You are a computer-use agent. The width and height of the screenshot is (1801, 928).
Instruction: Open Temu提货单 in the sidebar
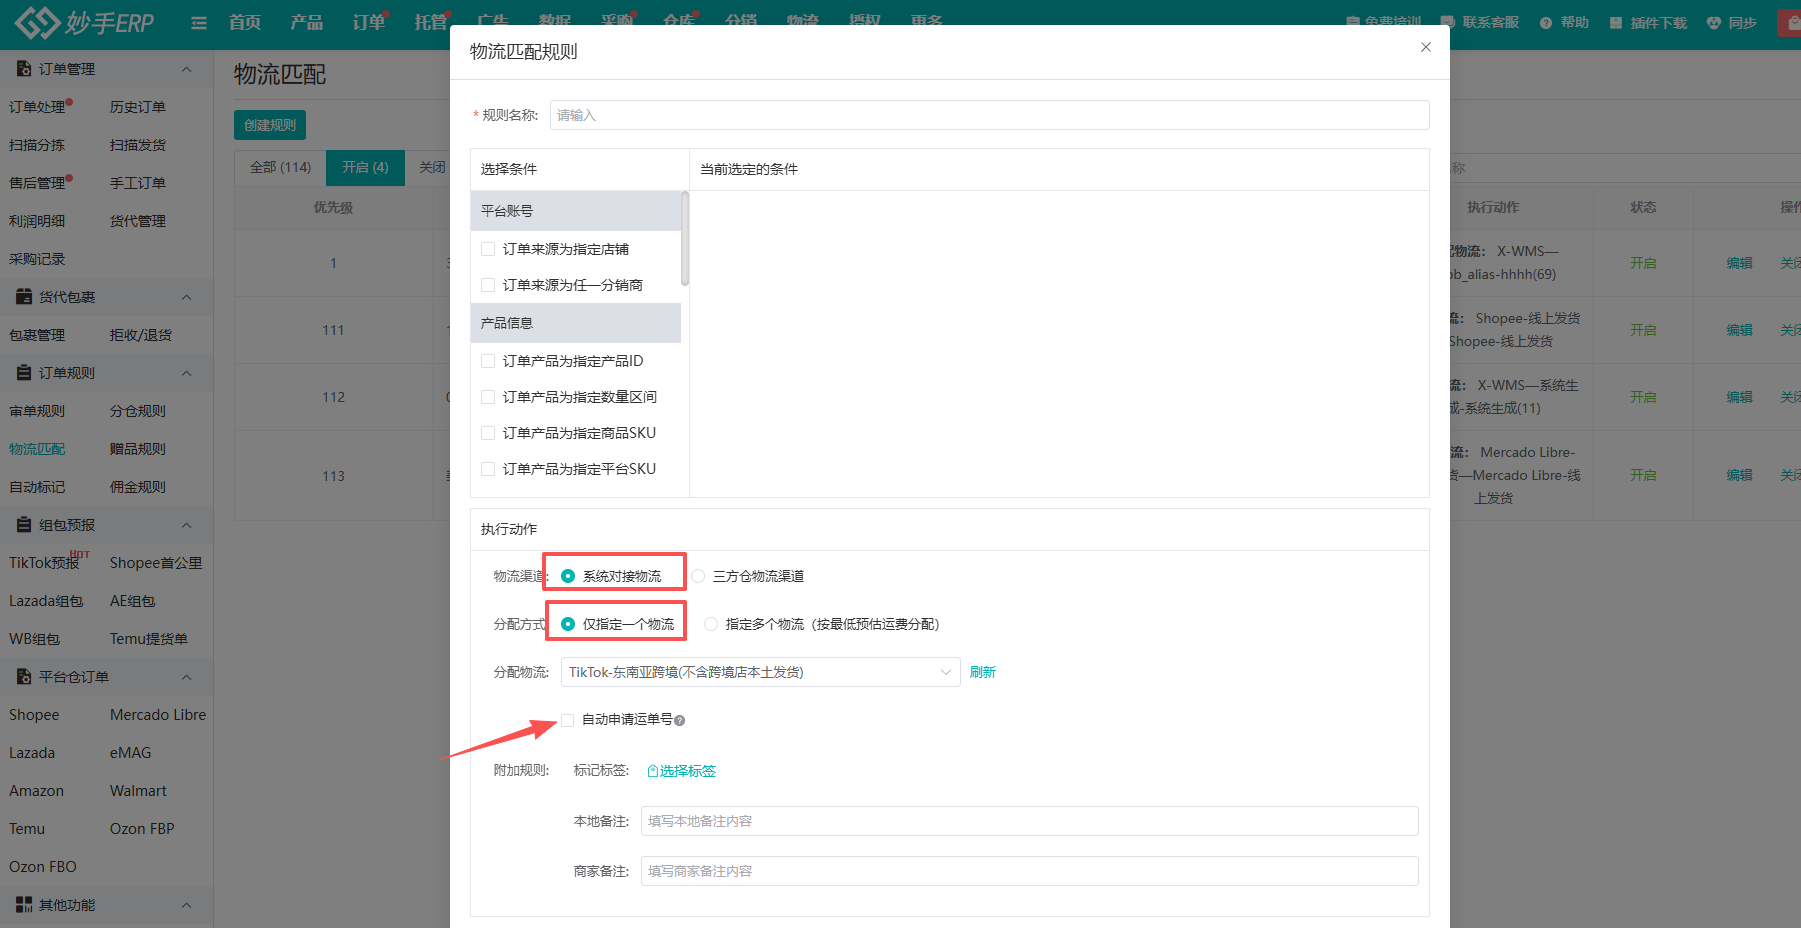pyautogui.click(x=149, y=639)
